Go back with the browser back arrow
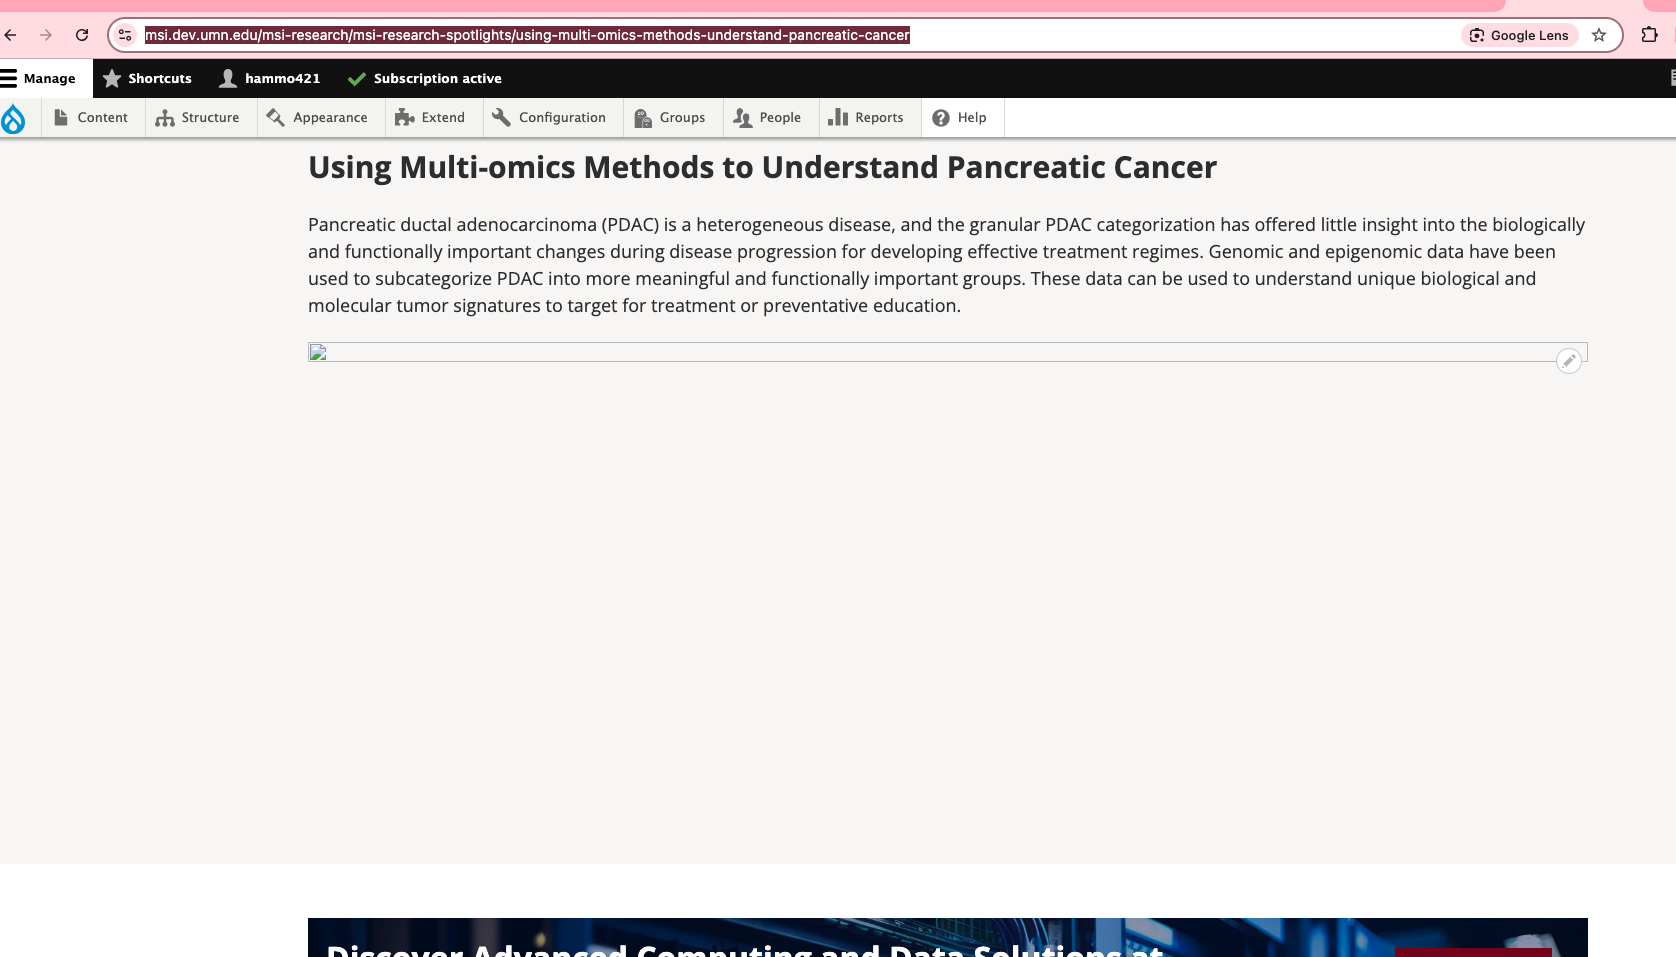Image resolution: width=1676 pixels, height=957 pixels. (11, 35)
